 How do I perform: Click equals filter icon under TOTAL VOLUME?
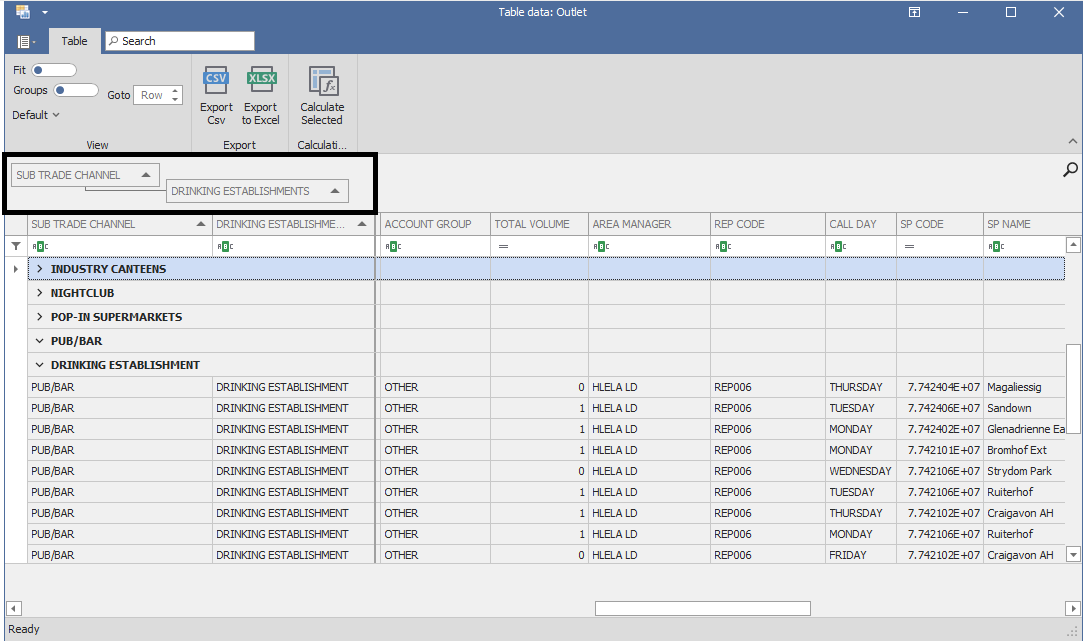click(x=503, y=246)
